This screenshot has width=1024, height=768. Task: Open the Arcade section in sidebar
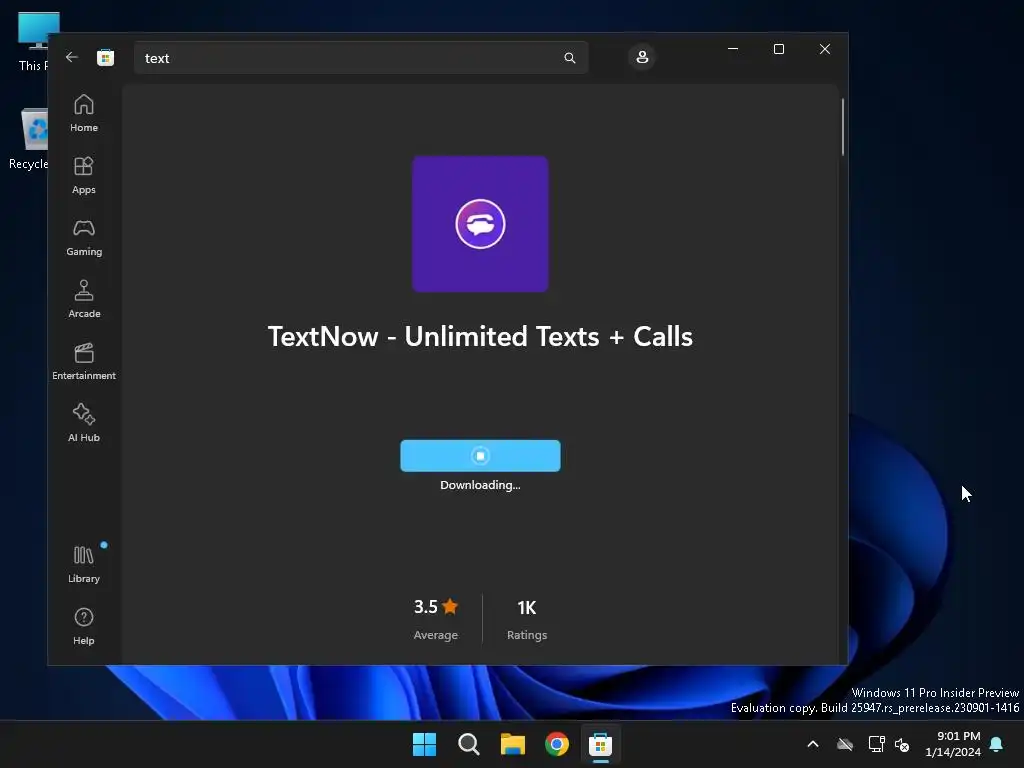point(84,300)
